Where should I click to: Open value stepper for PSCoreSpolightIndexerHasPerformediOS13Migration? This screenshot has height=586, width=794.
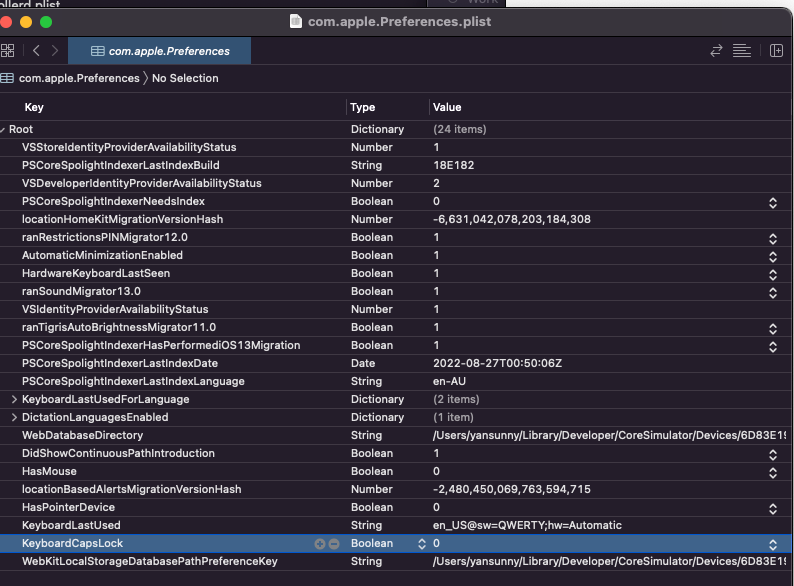click(x=773, y=346)
